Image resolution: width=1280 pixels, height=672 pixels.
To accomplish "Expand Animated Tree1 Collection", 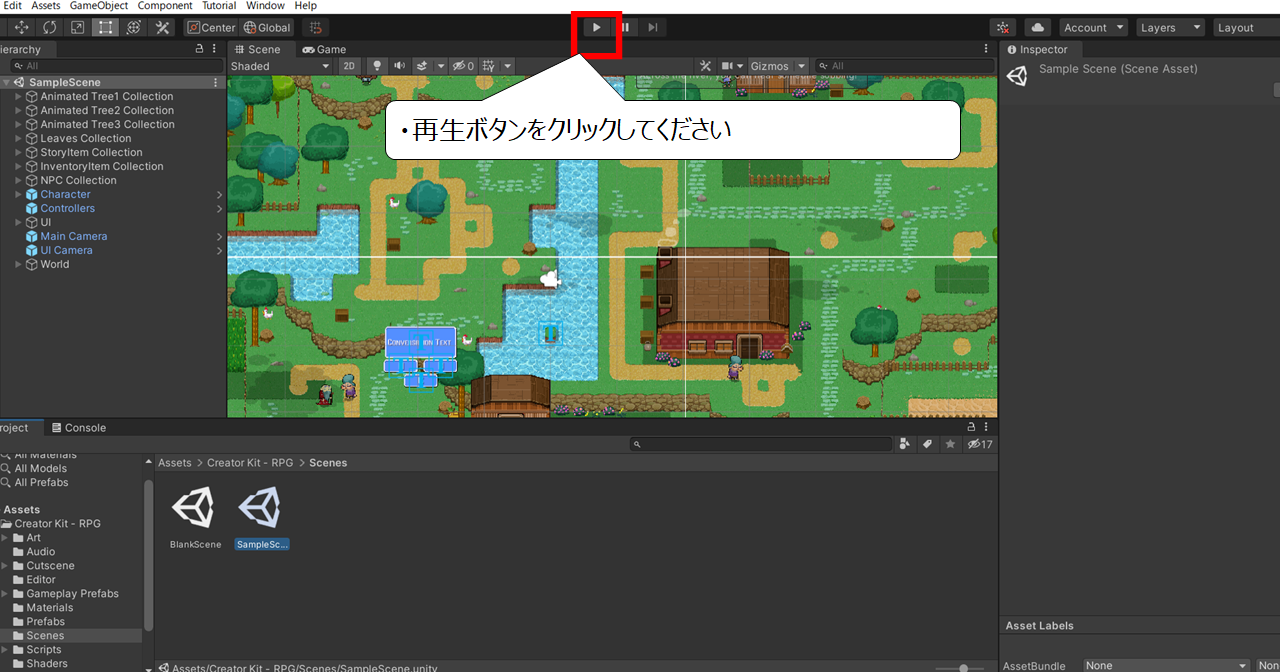I will (18, 97).
